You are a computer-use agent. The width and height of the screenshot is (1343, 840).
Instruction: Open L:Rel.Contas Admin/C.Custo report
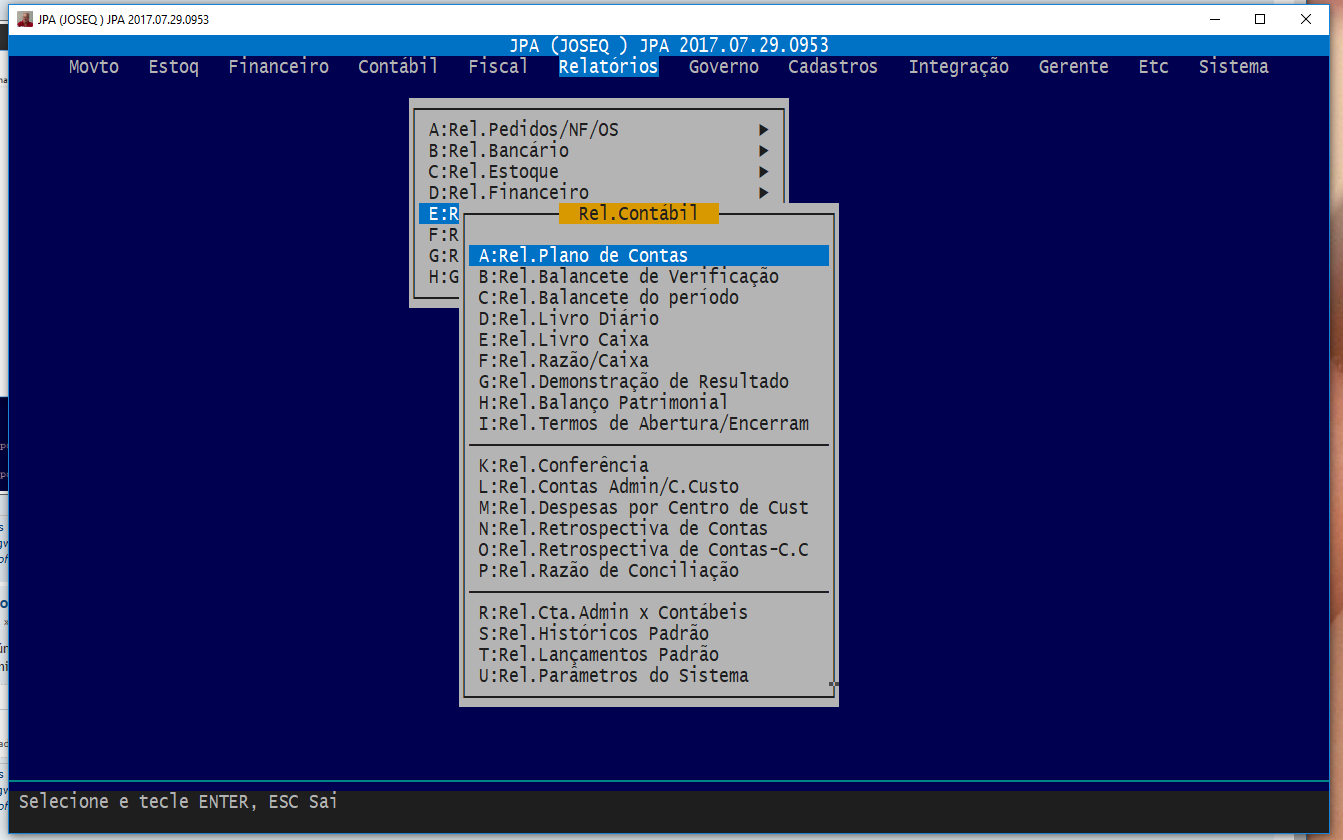pos(649,487)
